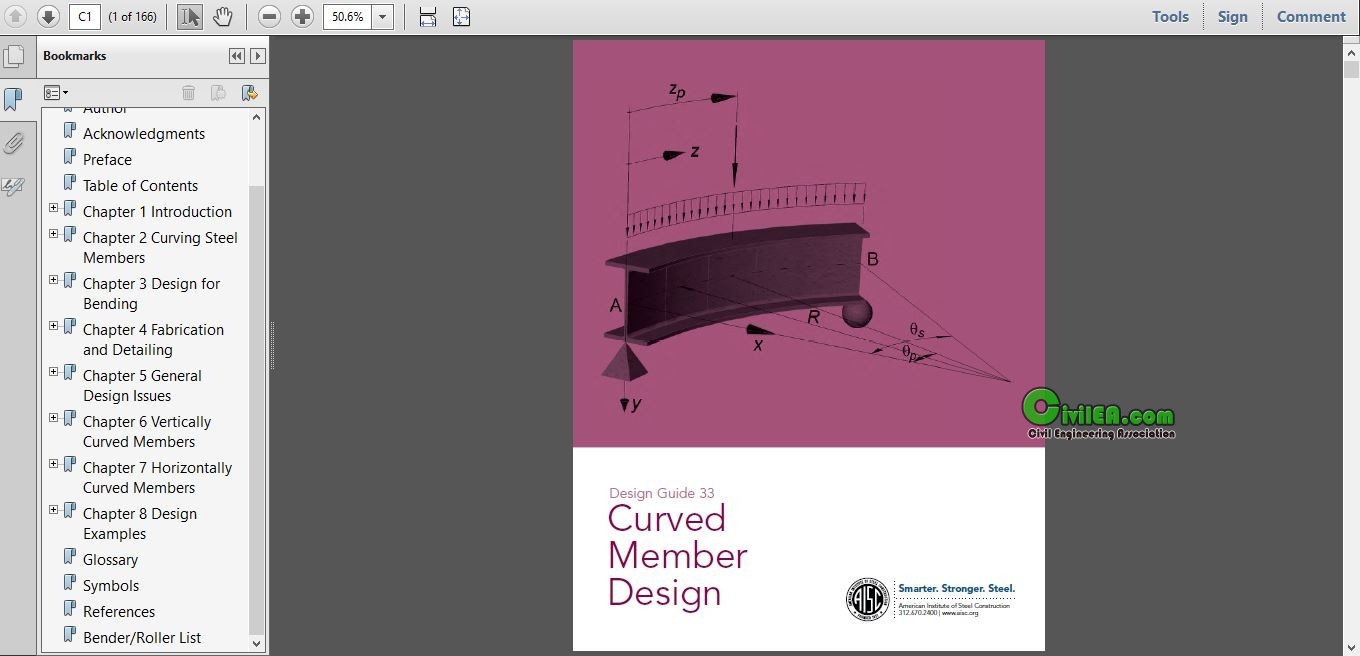Viewport: 1360px width, 656px height.
Task: Select the text selection cursor tool
Action: pos(190,16)
